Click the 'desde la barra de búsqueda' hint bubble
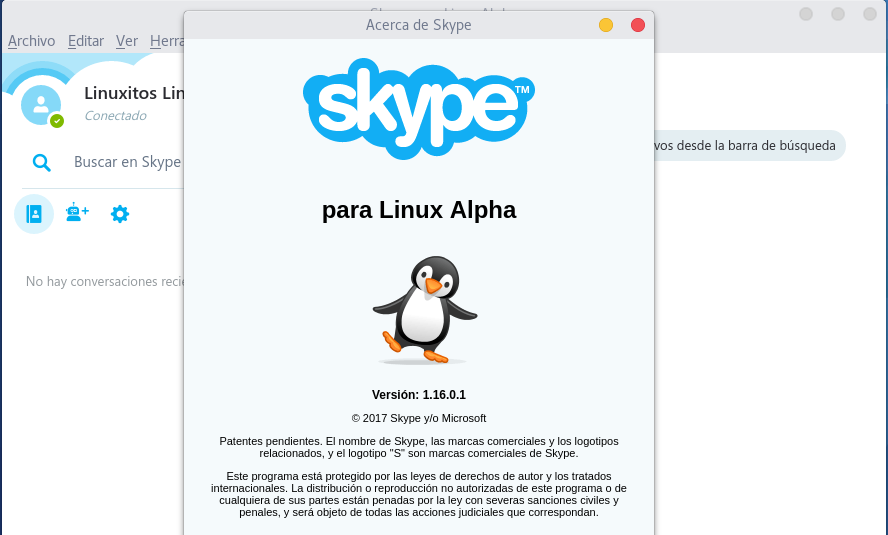The width and height of the screenshot is (888, 535). click(x=749, y=145)
